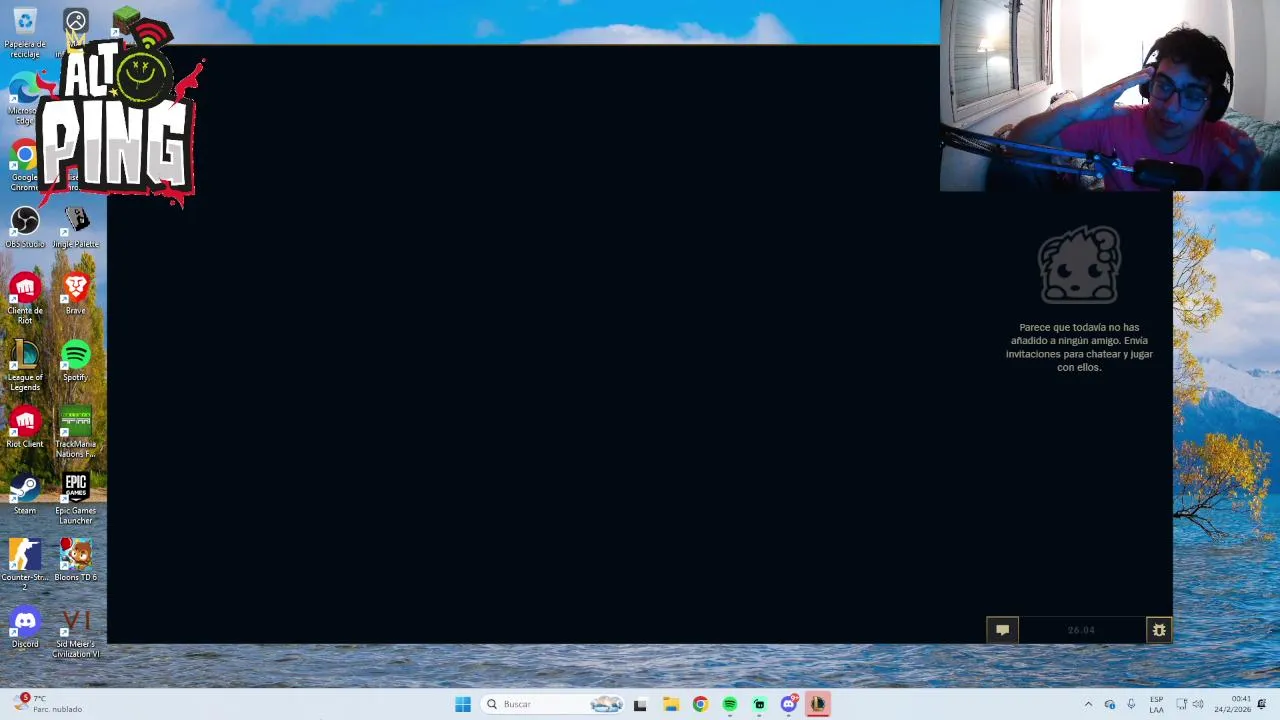Open the chat icon in League client

(1002, 630)
